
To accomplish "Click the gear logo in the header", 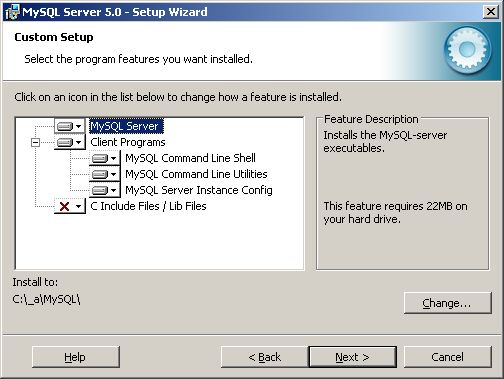I will pos(467,50).
